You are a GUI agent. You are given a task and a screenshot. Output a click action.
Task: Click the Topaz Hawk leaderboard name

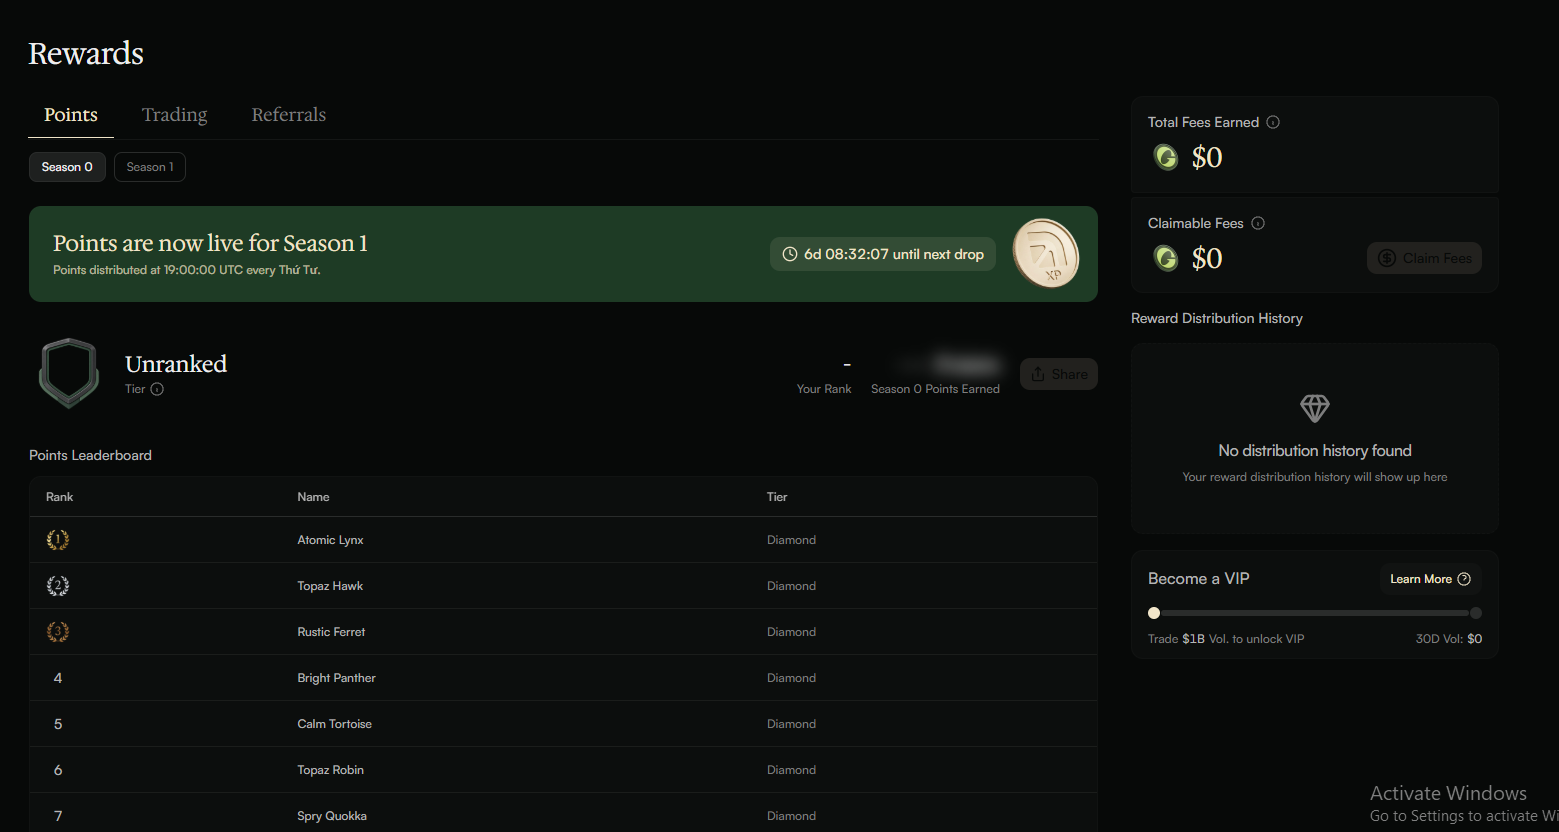(330, 586)
